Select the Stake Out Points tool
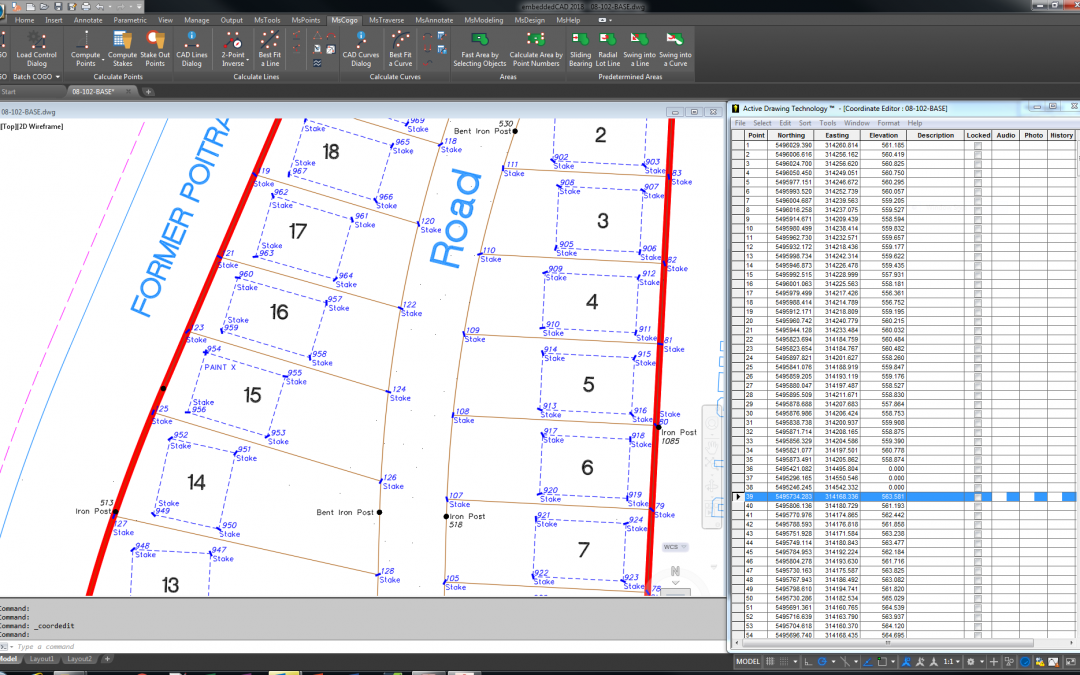 coord(154,47)
